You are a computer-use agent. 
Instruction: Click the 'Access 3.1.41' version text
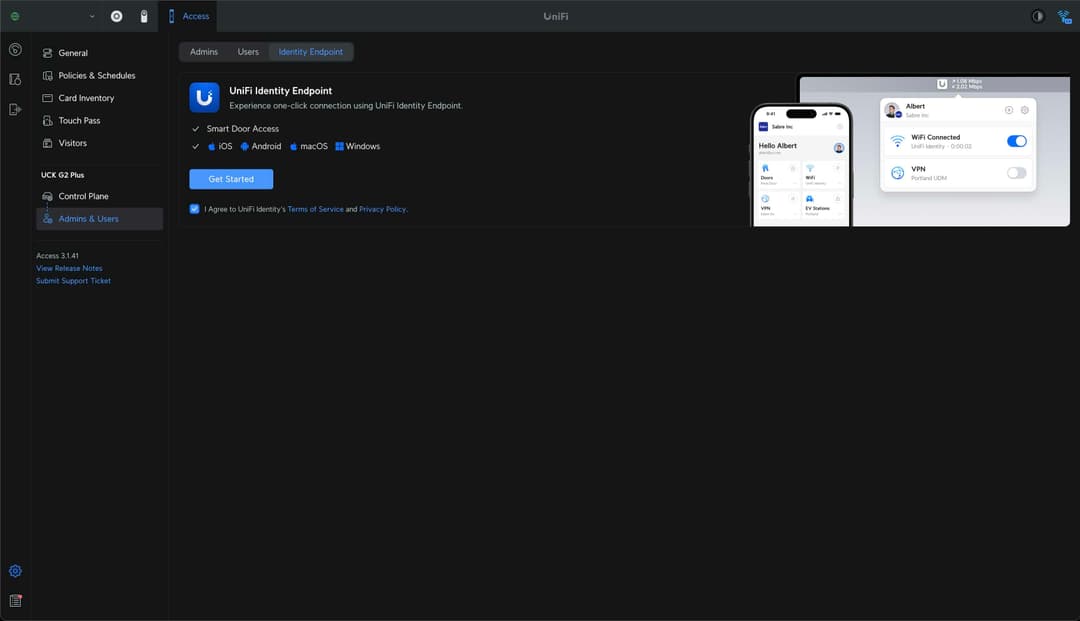[x=57, y=255]
